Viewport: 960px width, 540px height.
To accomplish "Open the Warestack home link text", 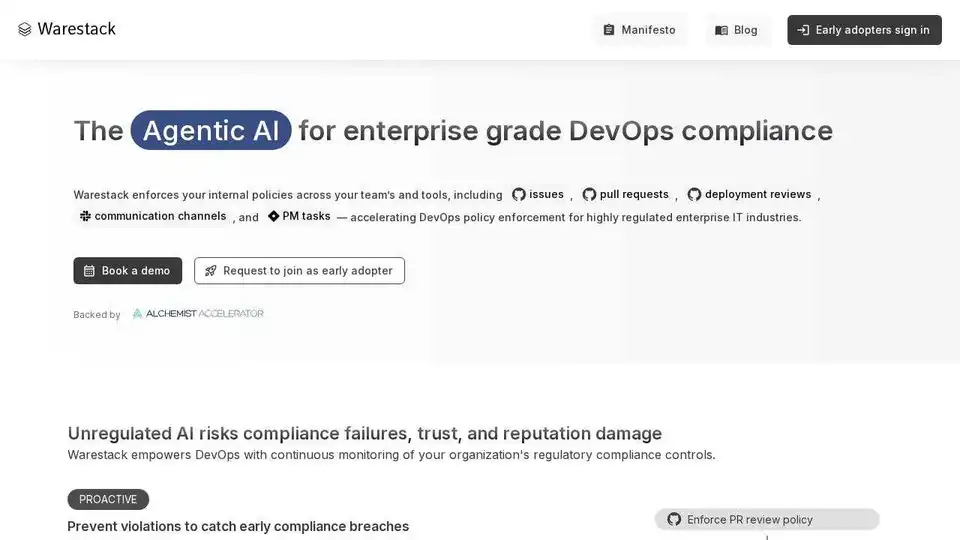I will coord(77,29).
